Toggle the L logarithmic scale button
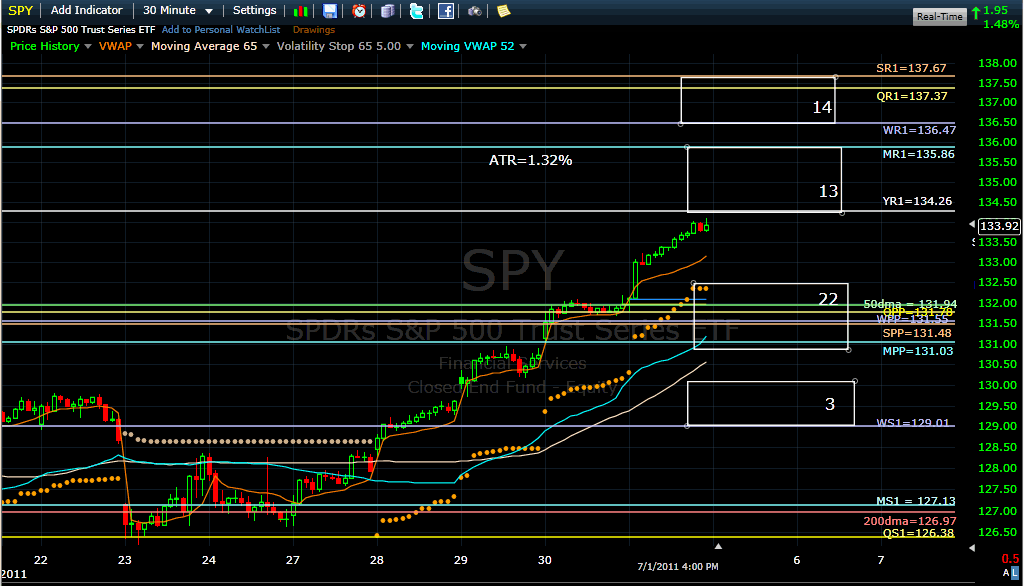1024x586 pixels. (x=1015, y=573)
